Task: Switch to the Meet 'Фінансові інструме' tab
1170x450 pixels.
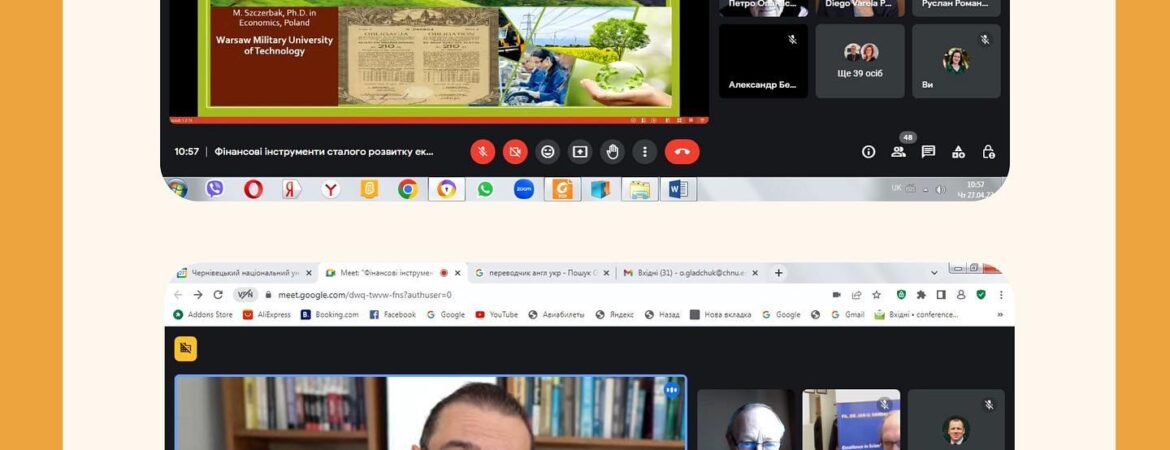Action: pos(394,273)
